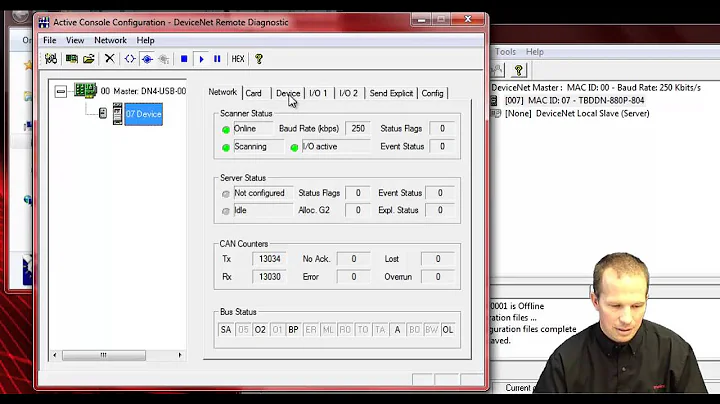Select 07 Device in the tree
This screenshot has width=720, height=404.
click(x=143, y=114)
